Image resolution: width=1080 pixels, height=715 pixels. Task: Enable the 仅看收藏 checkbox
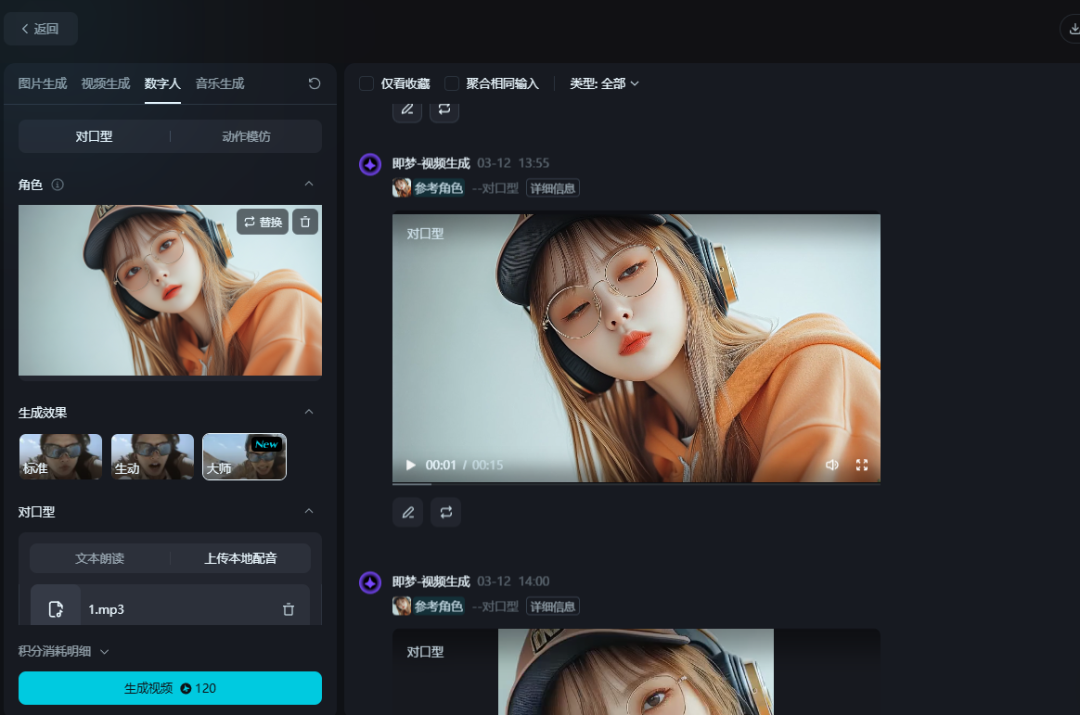coord(366,83)
